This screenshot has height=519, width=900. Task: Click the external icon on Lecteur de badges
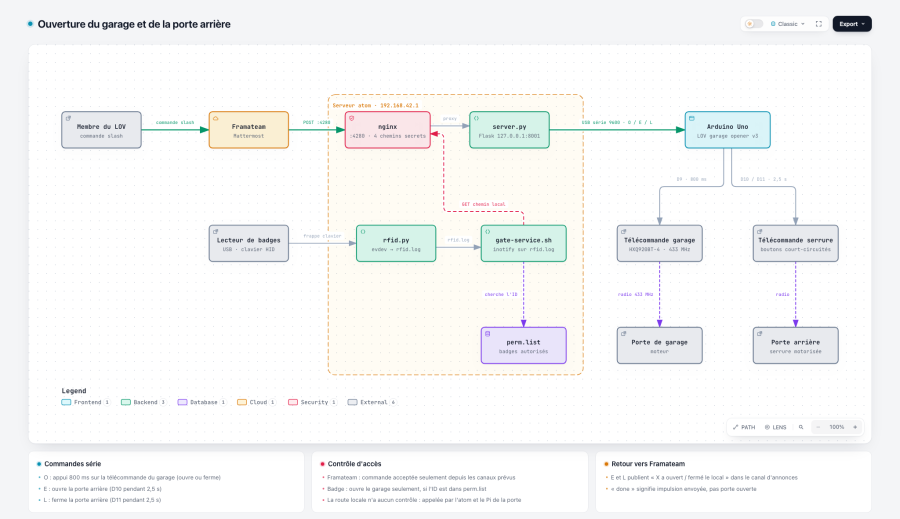coord(216,231)
